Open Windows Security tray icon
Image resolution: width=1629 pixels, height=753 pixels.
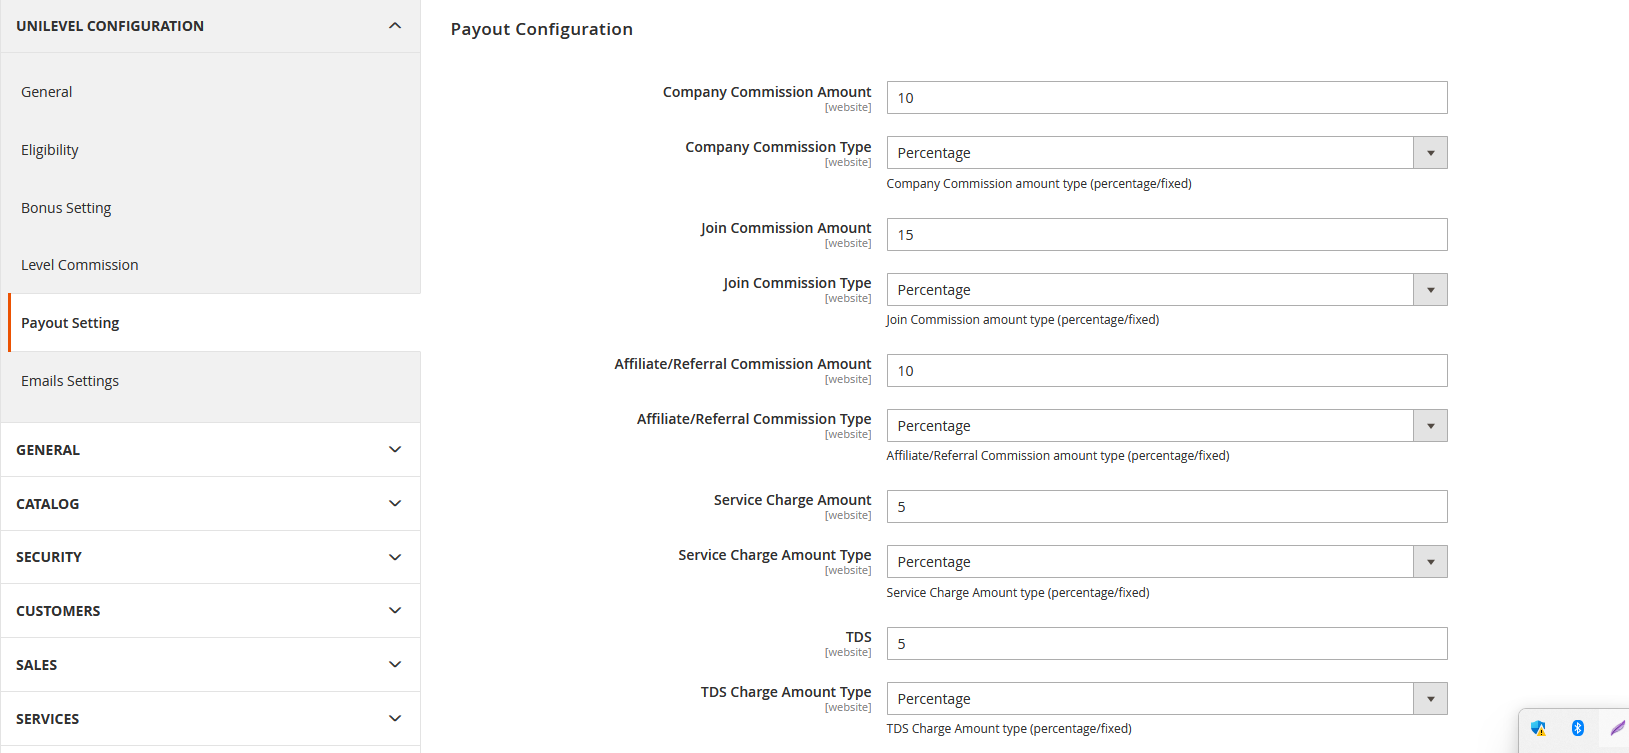1538,728
